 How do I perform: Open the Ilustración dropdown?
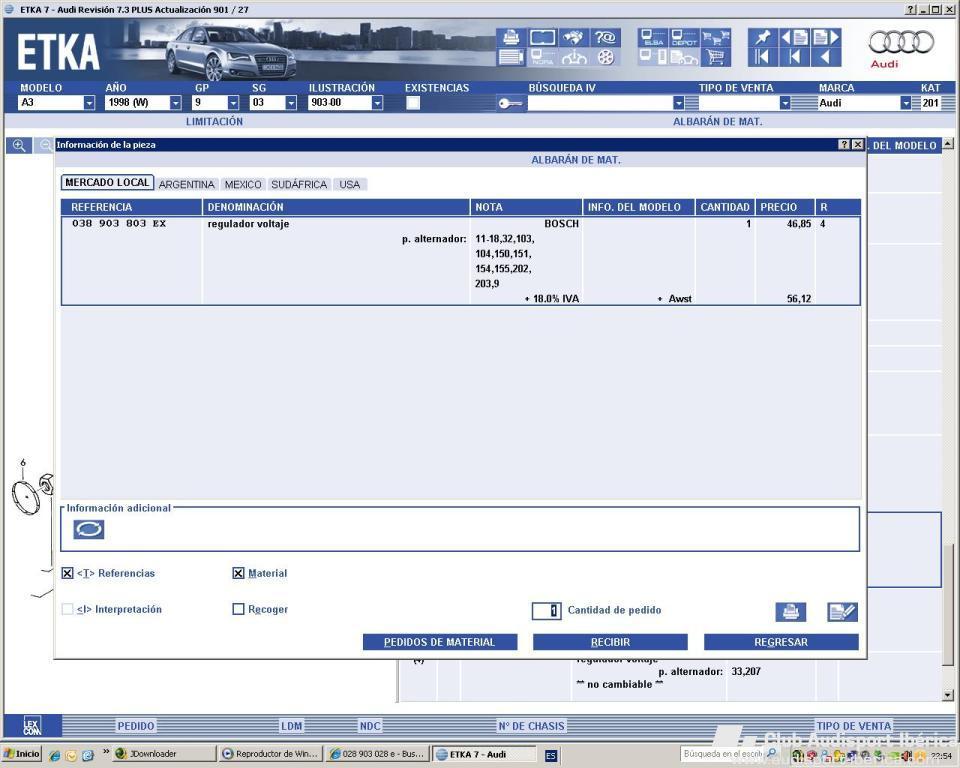point(377,103)
